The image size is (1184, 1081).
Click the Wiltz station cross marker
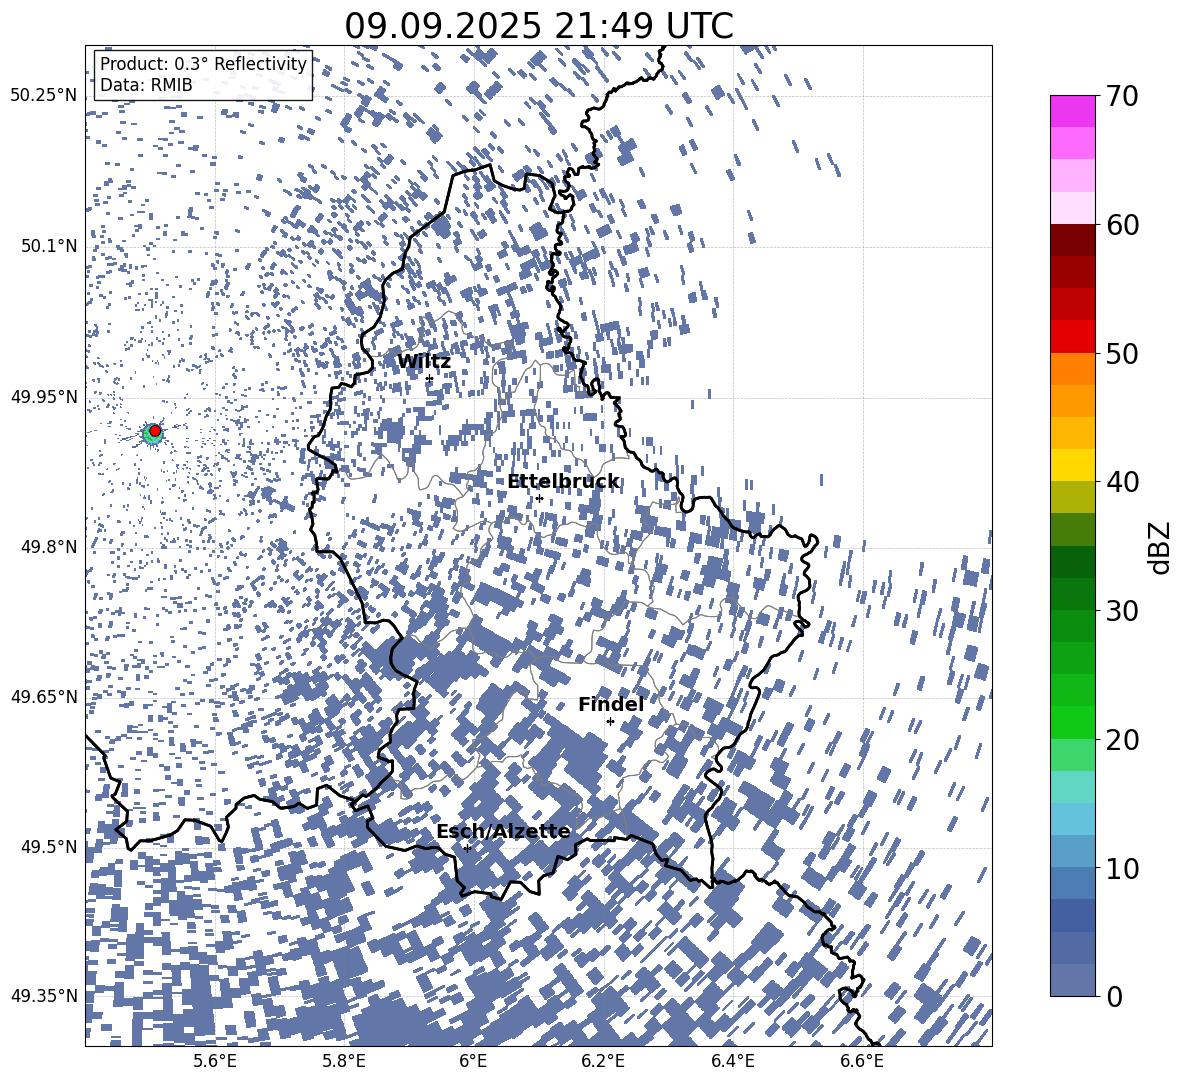pyautogui.click(x=430, y=379)
